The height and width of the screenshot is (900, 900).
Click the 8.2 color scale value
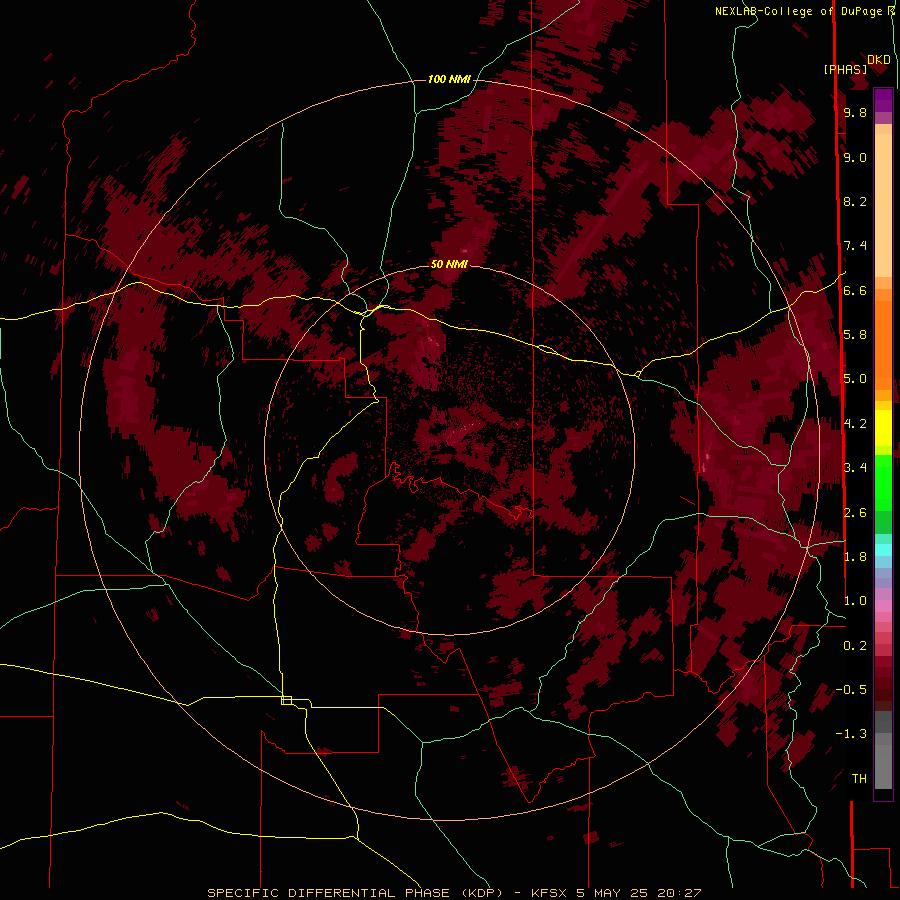855,201
